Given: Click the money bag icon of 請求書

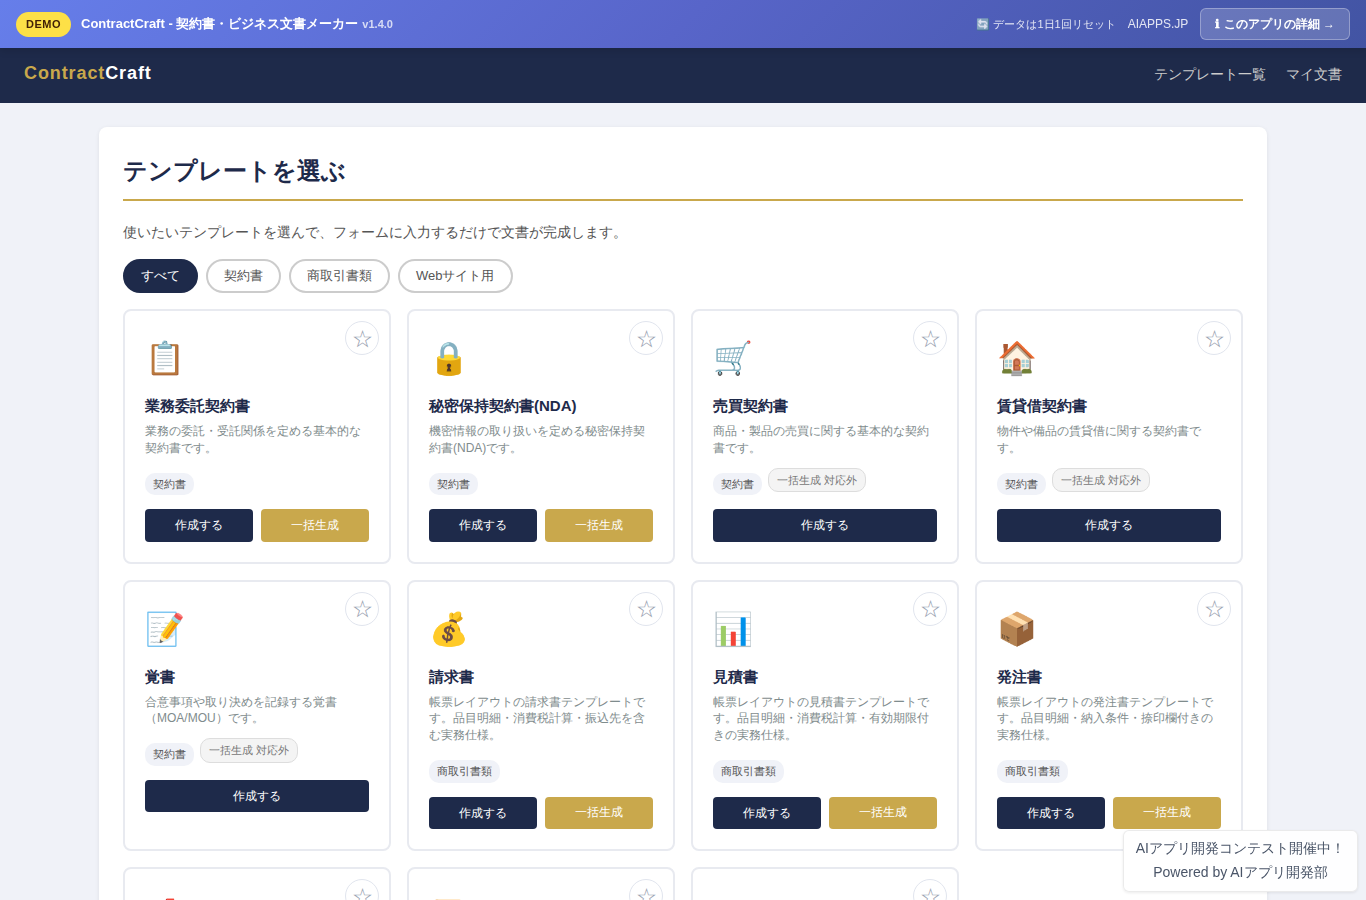Looking at the screenshot, I should [x=448, y=629].
